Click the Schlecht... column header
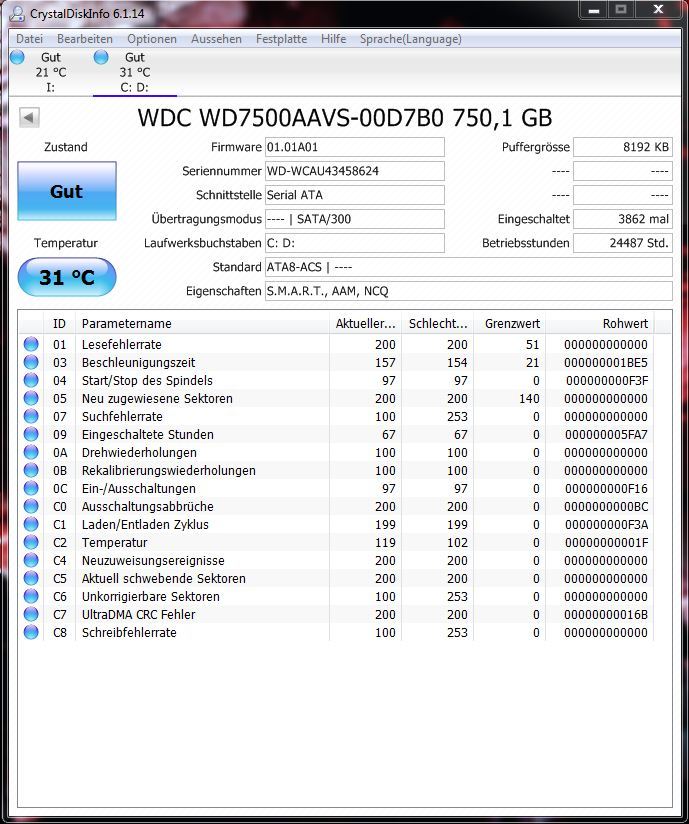The width and height of the screenshot is (689, 824). [x=438, y=323]
